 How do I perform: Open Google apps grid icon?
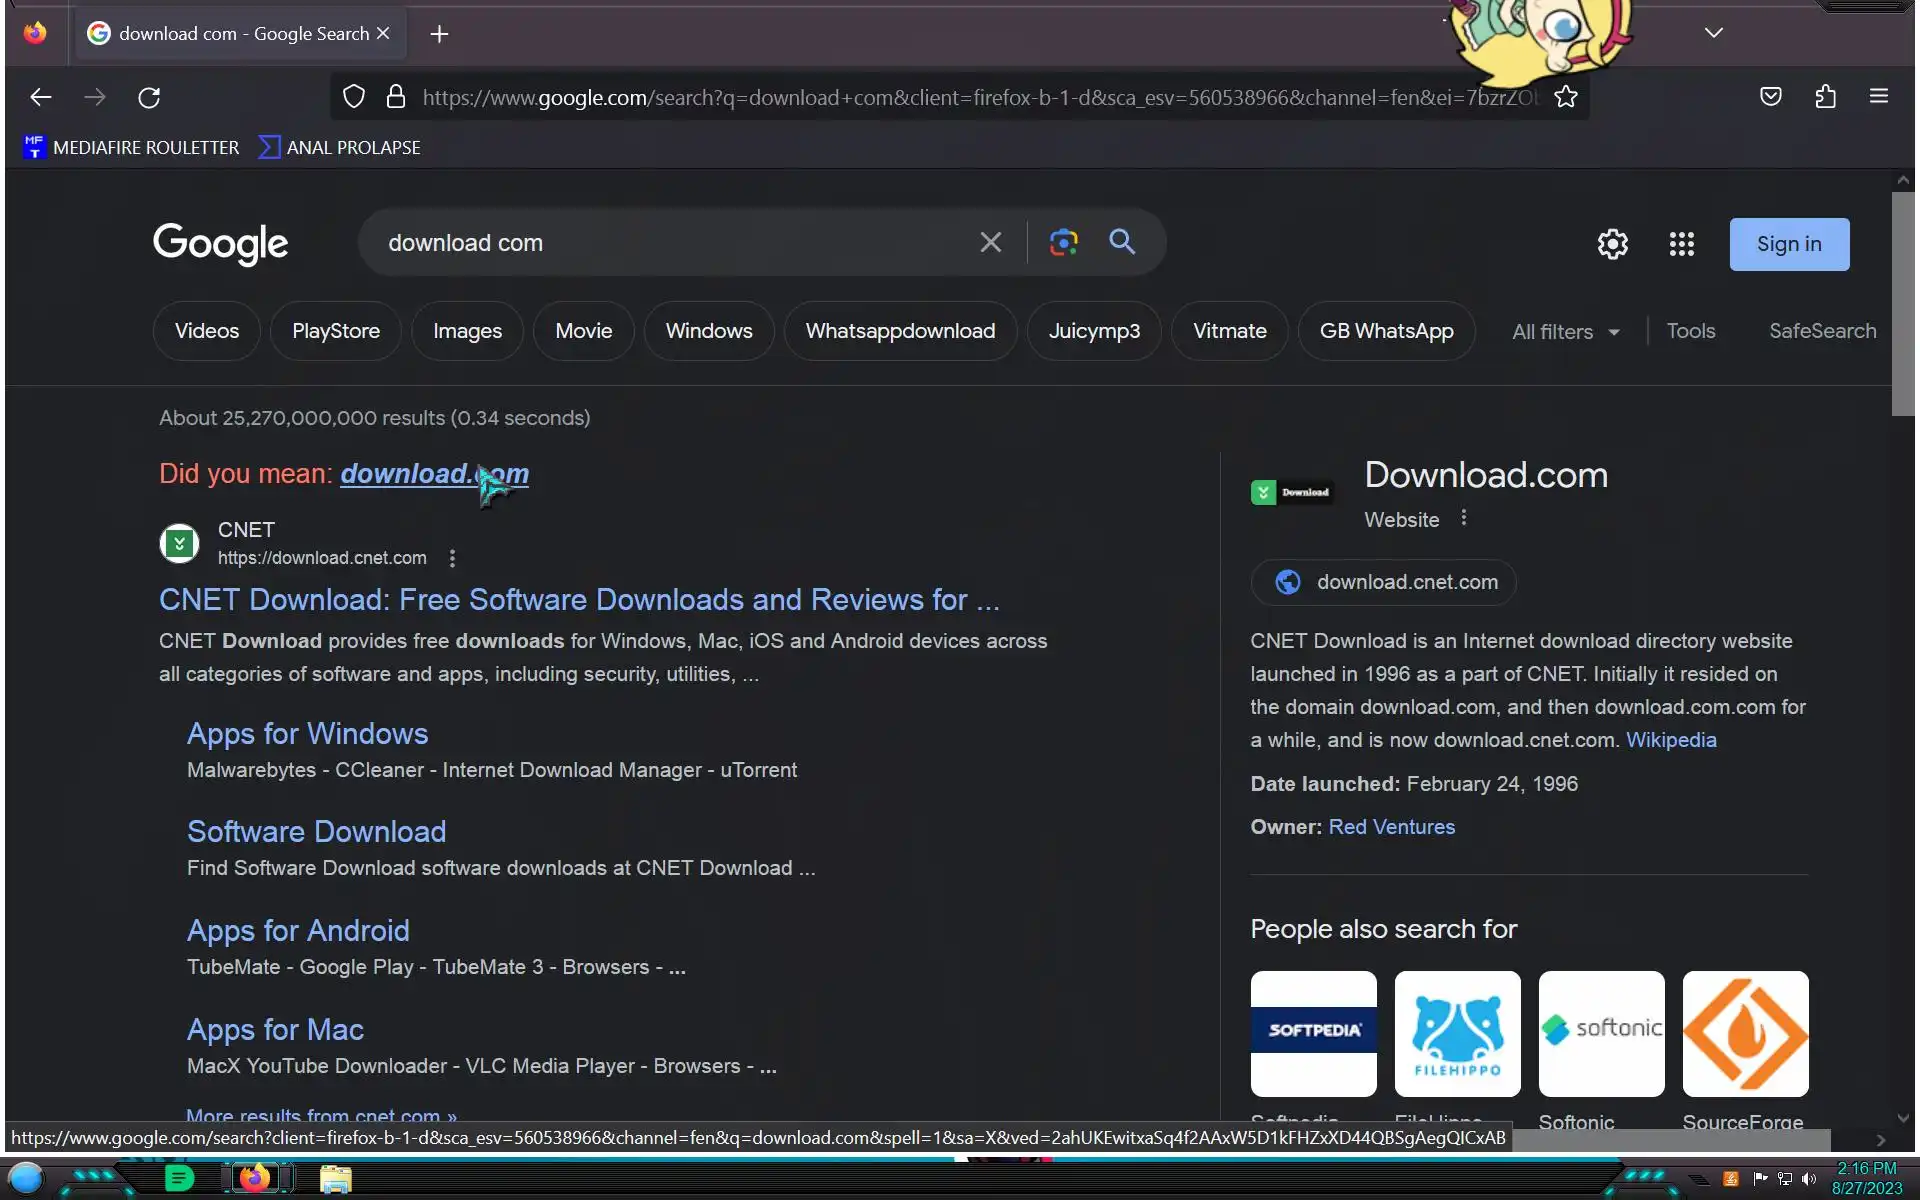1681,244
